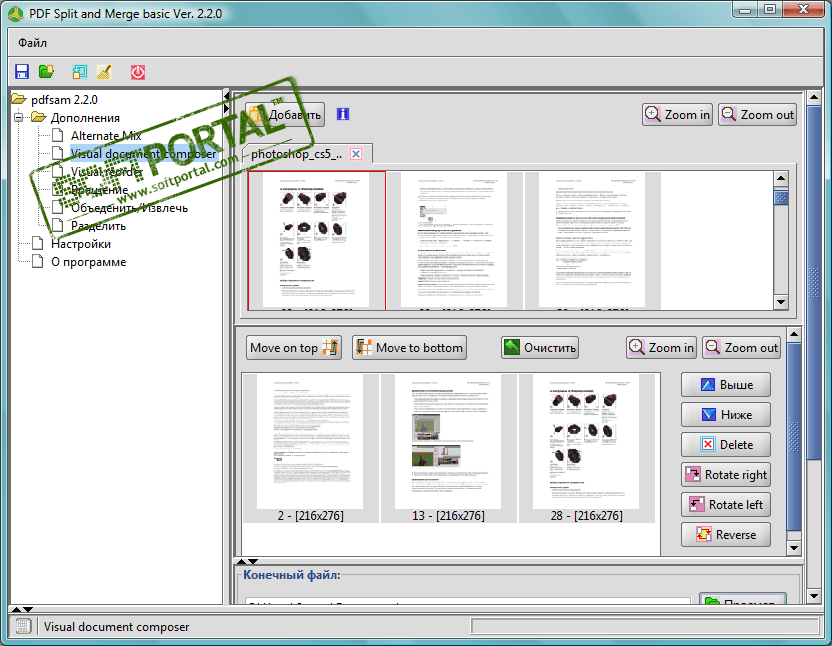This screenshot has width=832, height=646.
Task: Click Zoom out in the composer panel
Action: tap(742, 348)
